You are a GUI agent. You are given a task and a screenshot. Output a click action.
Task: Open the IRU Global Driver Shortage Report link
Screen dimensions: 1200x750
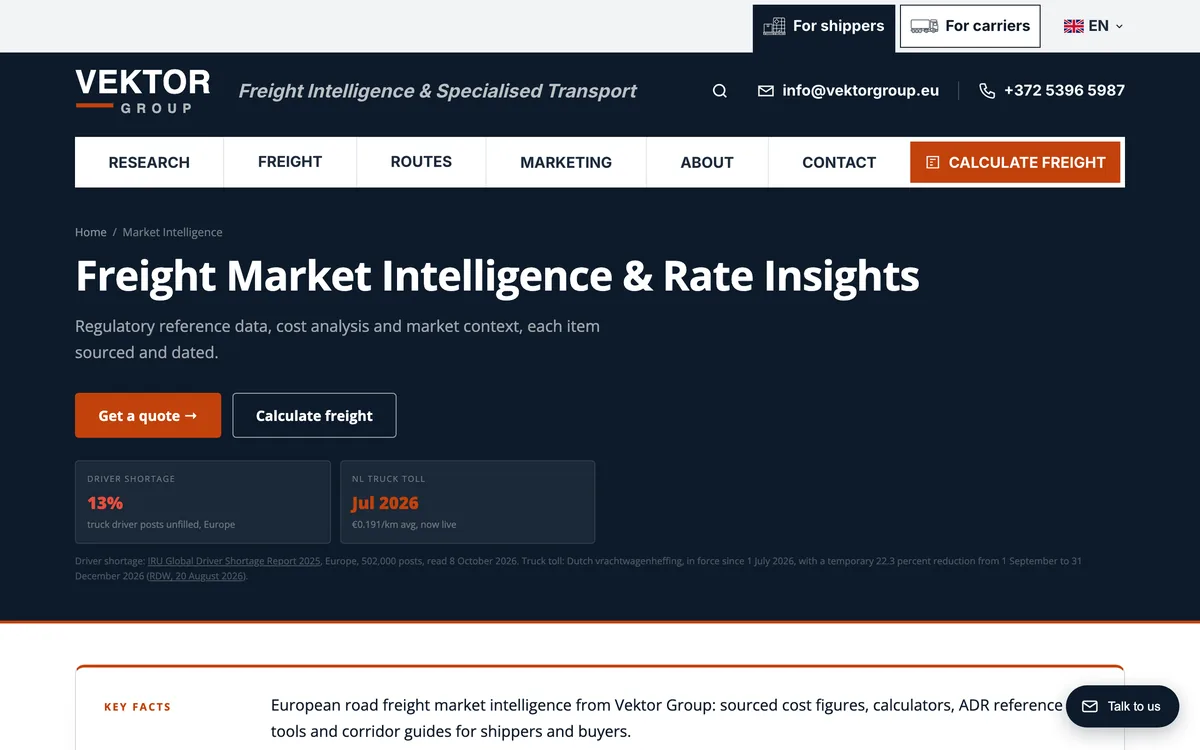click(x=234, y=561)
